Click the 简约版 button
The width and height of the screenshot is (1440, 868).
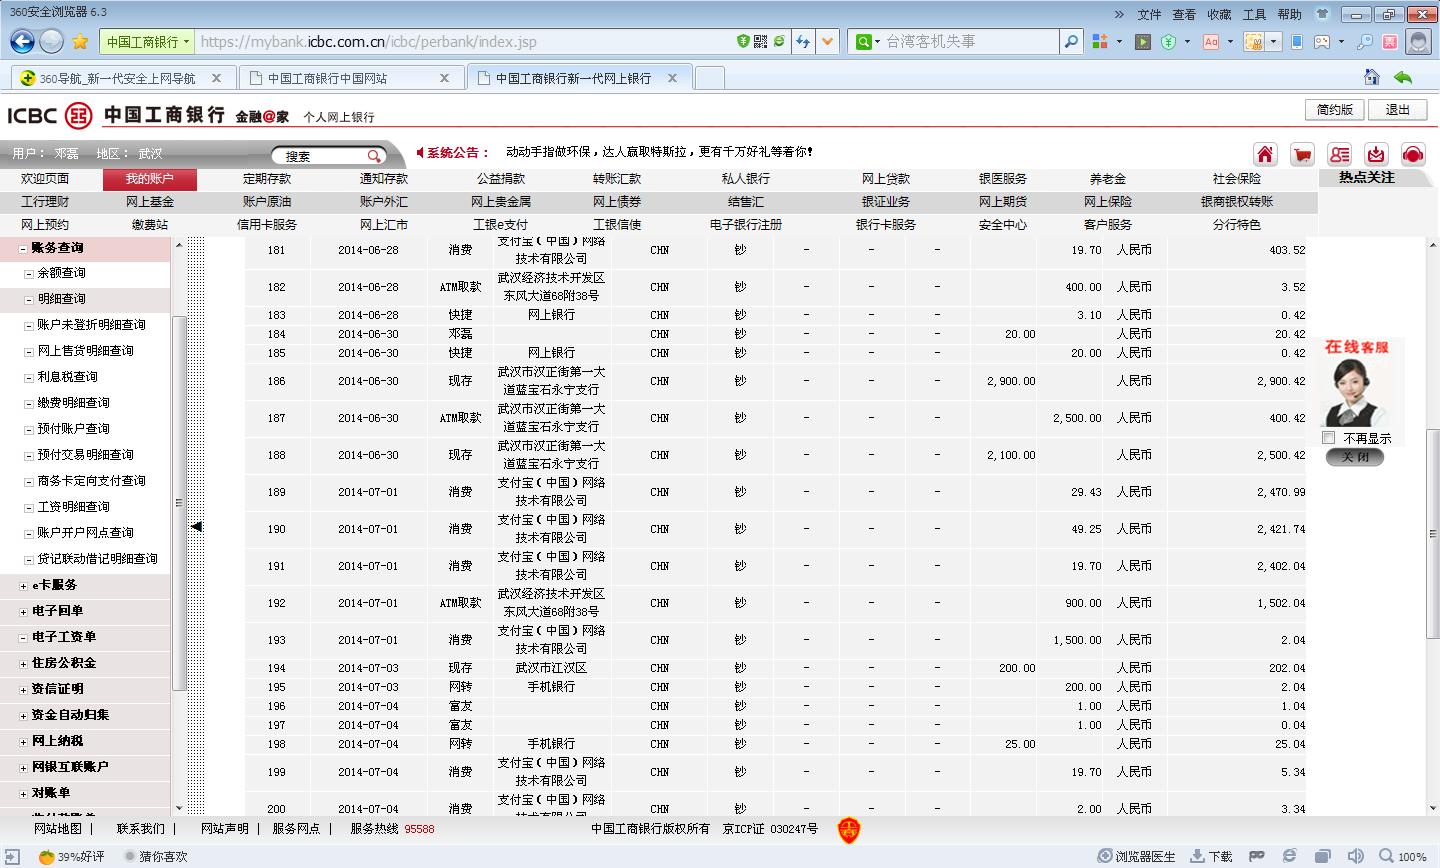click(1334, 110)
